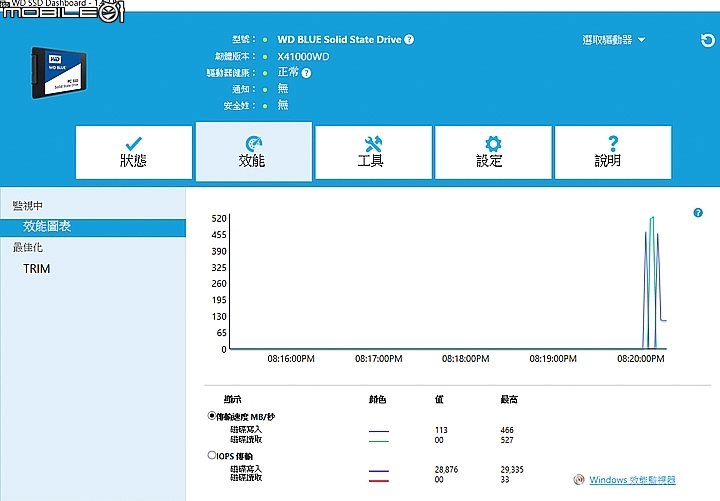The image size is (720, 501).
Task: Click the purple IOPS write color line
Action: [379, 471]
